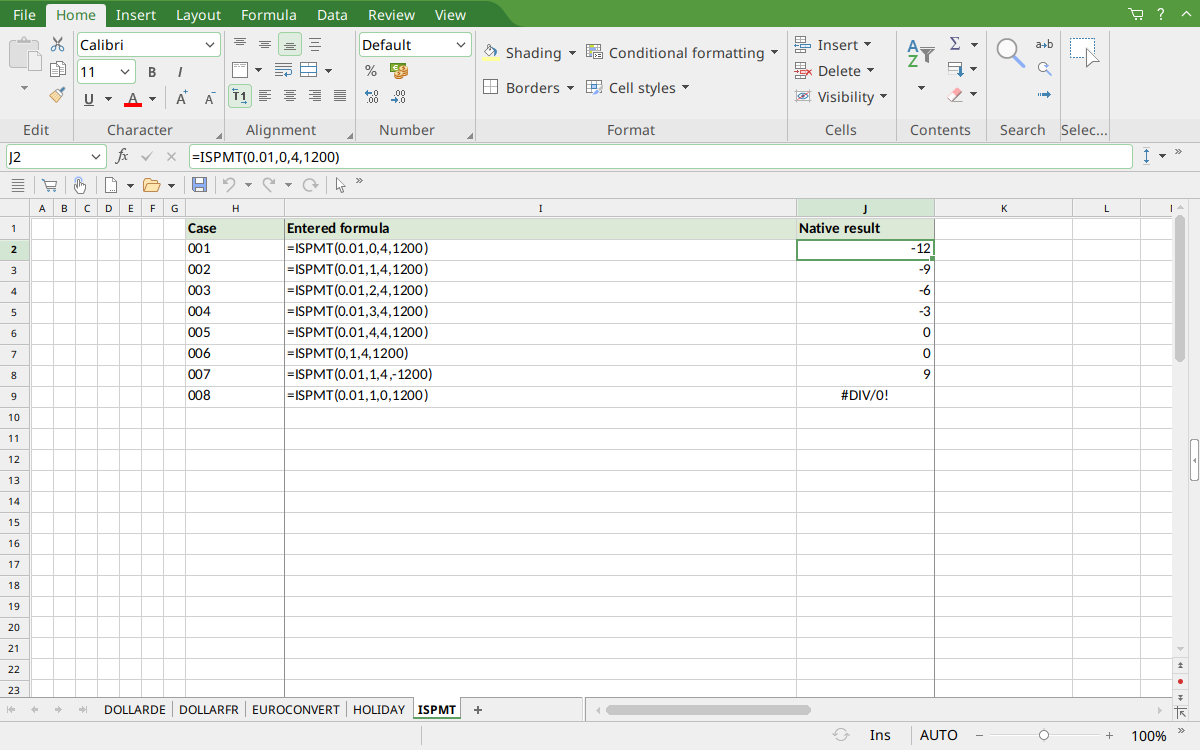
Task: Open the Default number format dropdown
Action: (x=461, y=45)
